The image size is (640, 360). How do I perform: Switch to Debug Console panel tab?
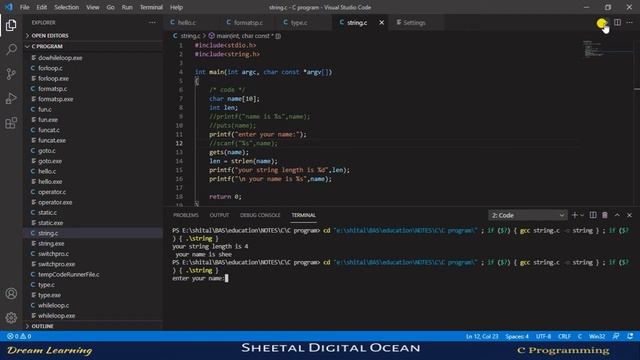[x=260, y=215]
